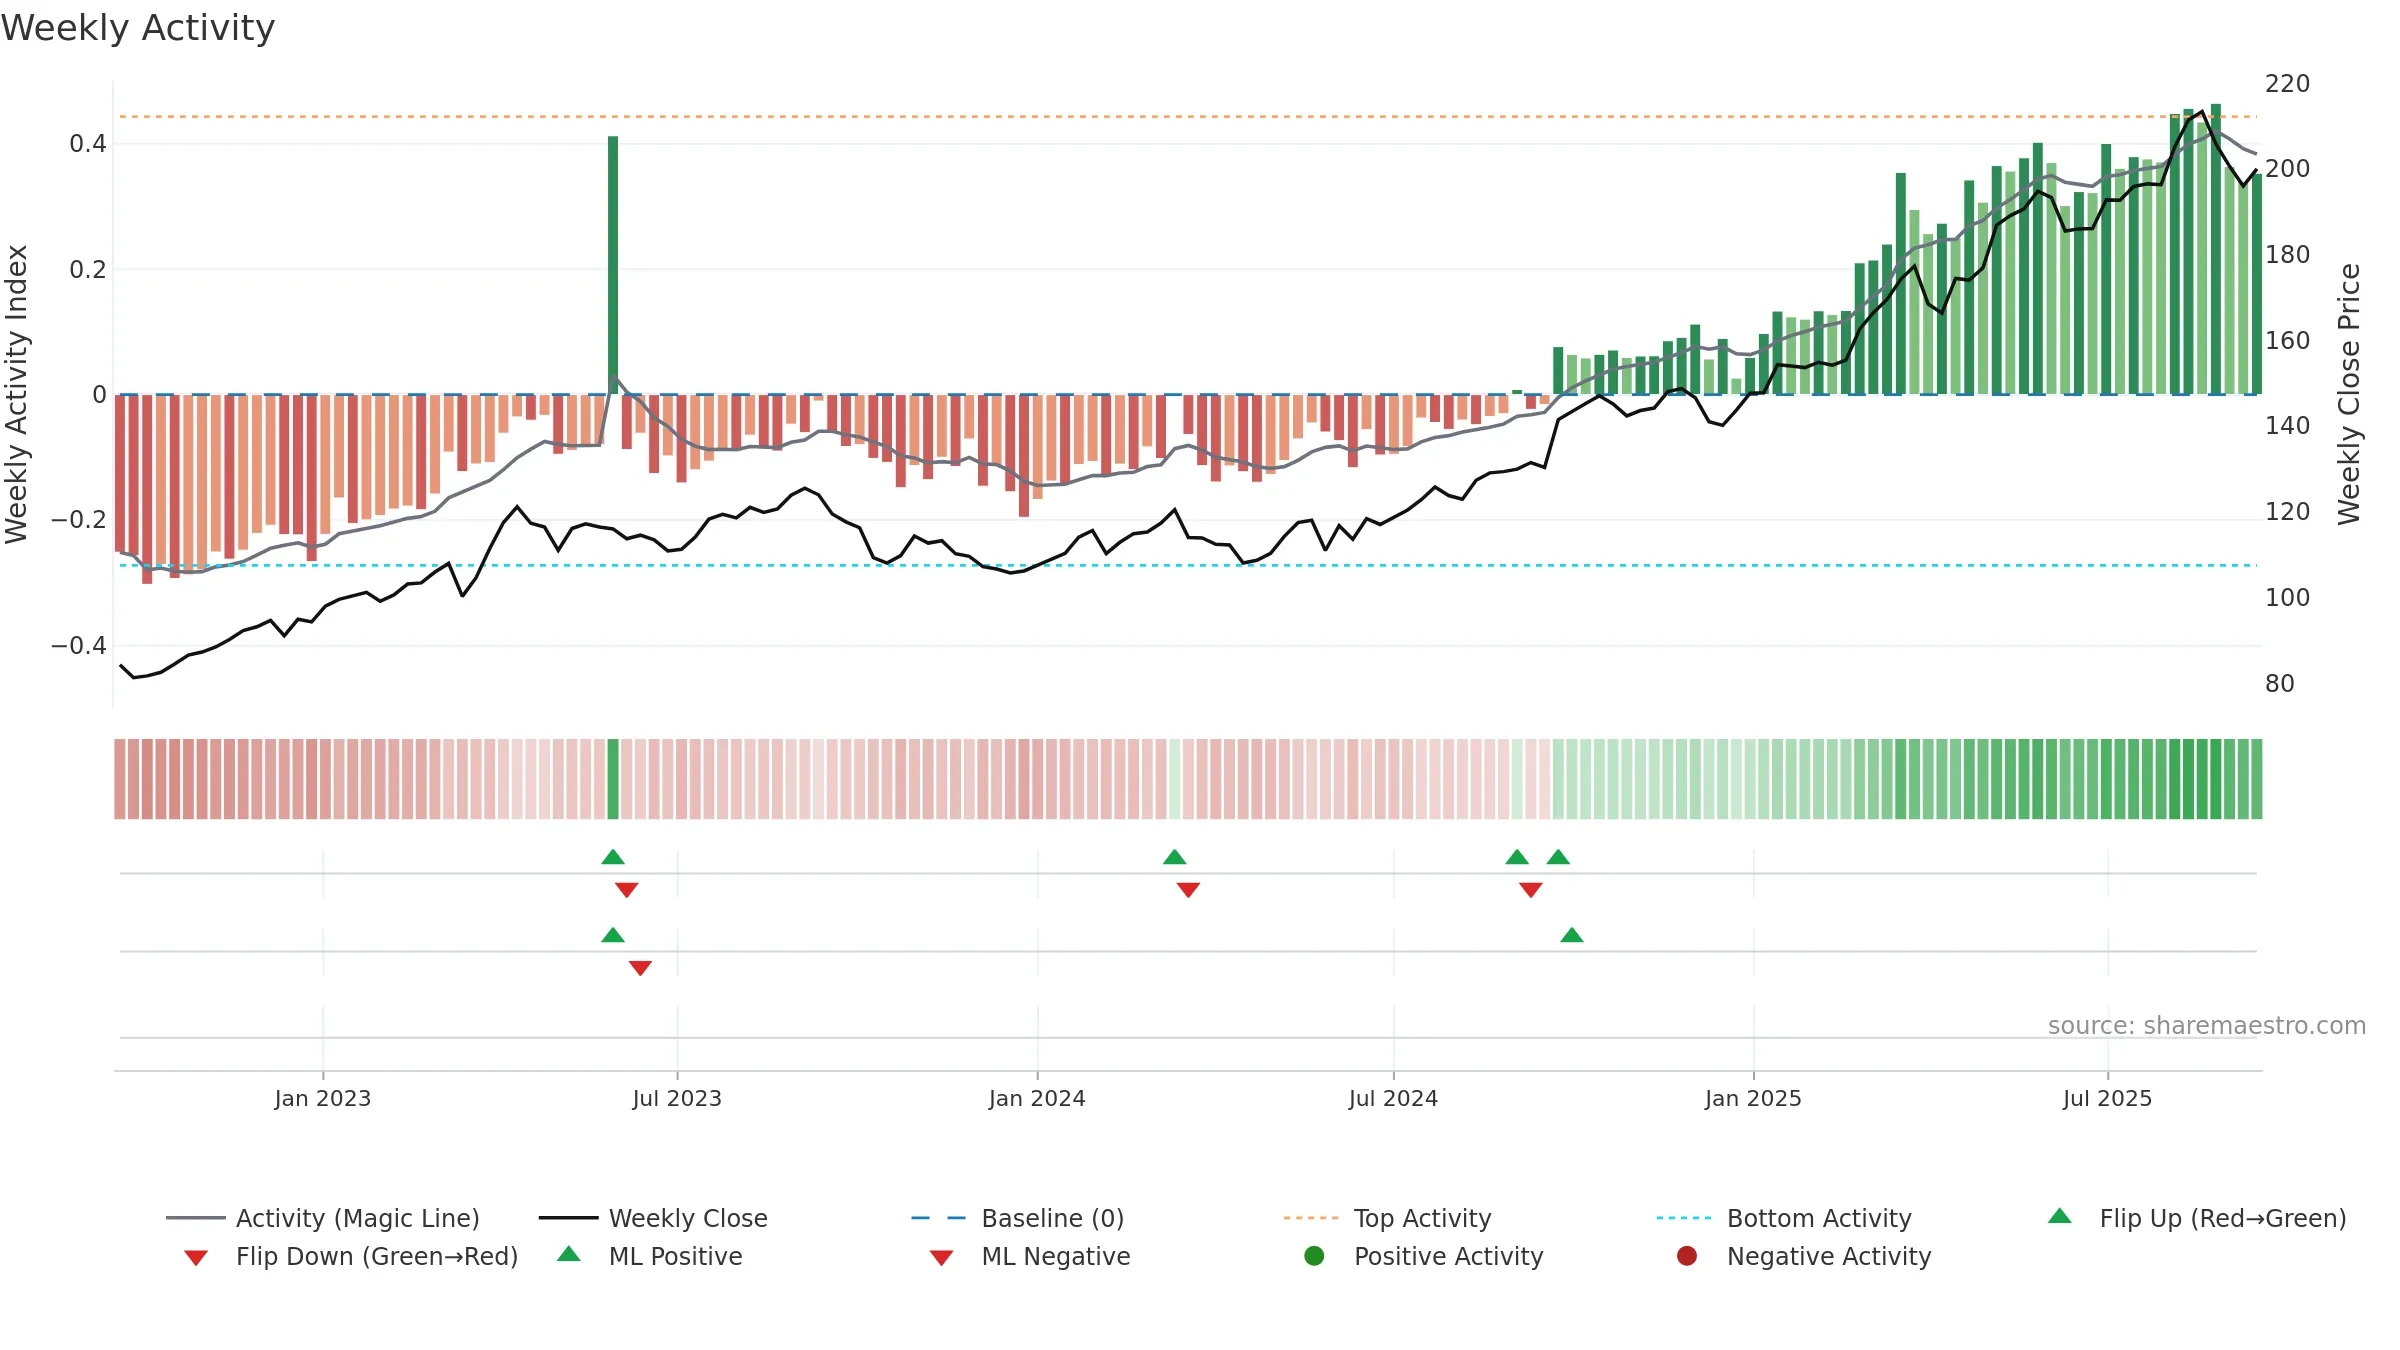Screen dimensions: 2400x1350
Task: Click the Weekly Close Price axis title
Action: click(2349, 394)
